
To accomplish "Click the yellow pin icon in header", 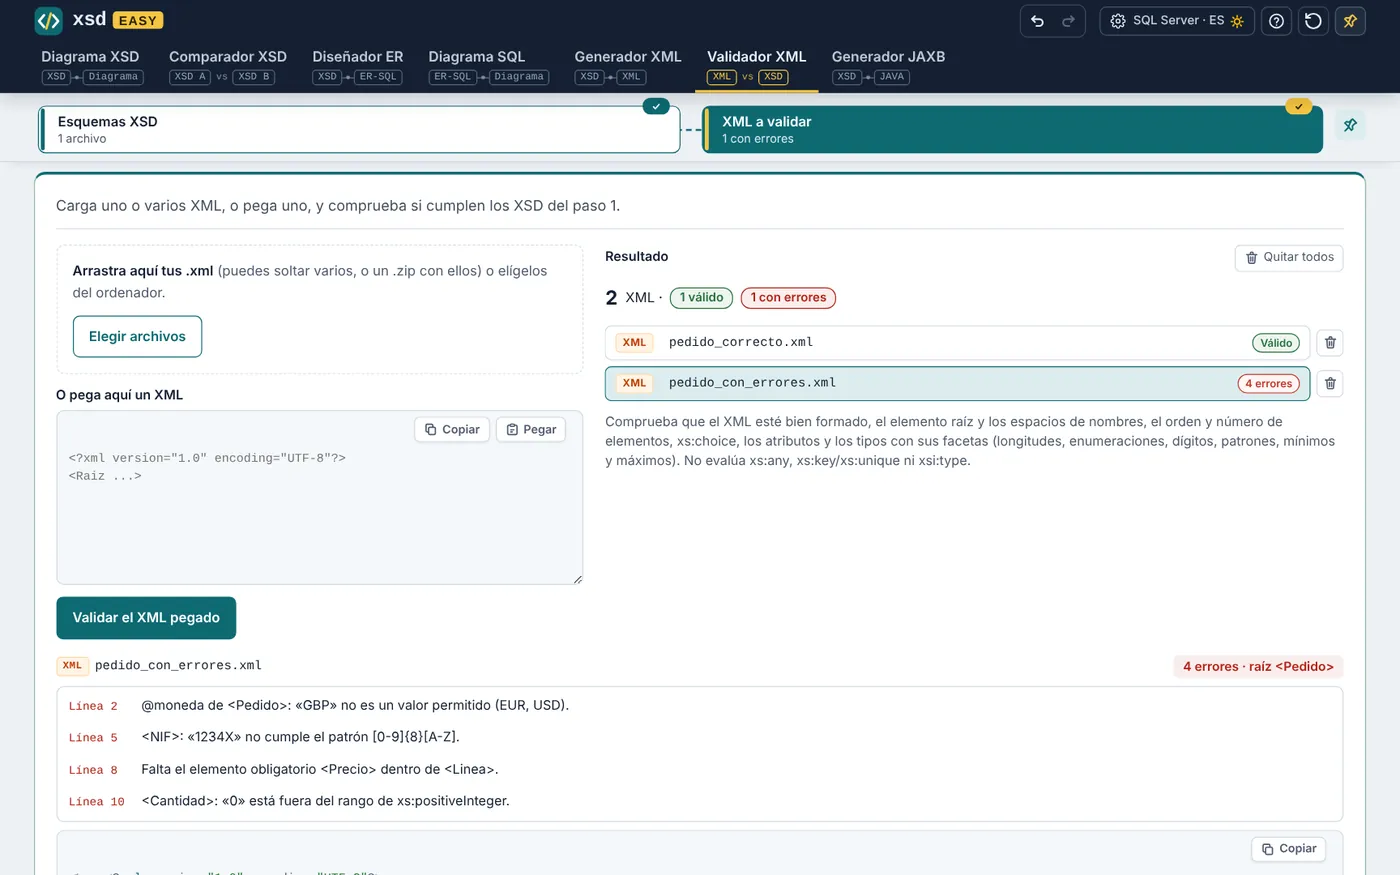I will (1350, 21).
